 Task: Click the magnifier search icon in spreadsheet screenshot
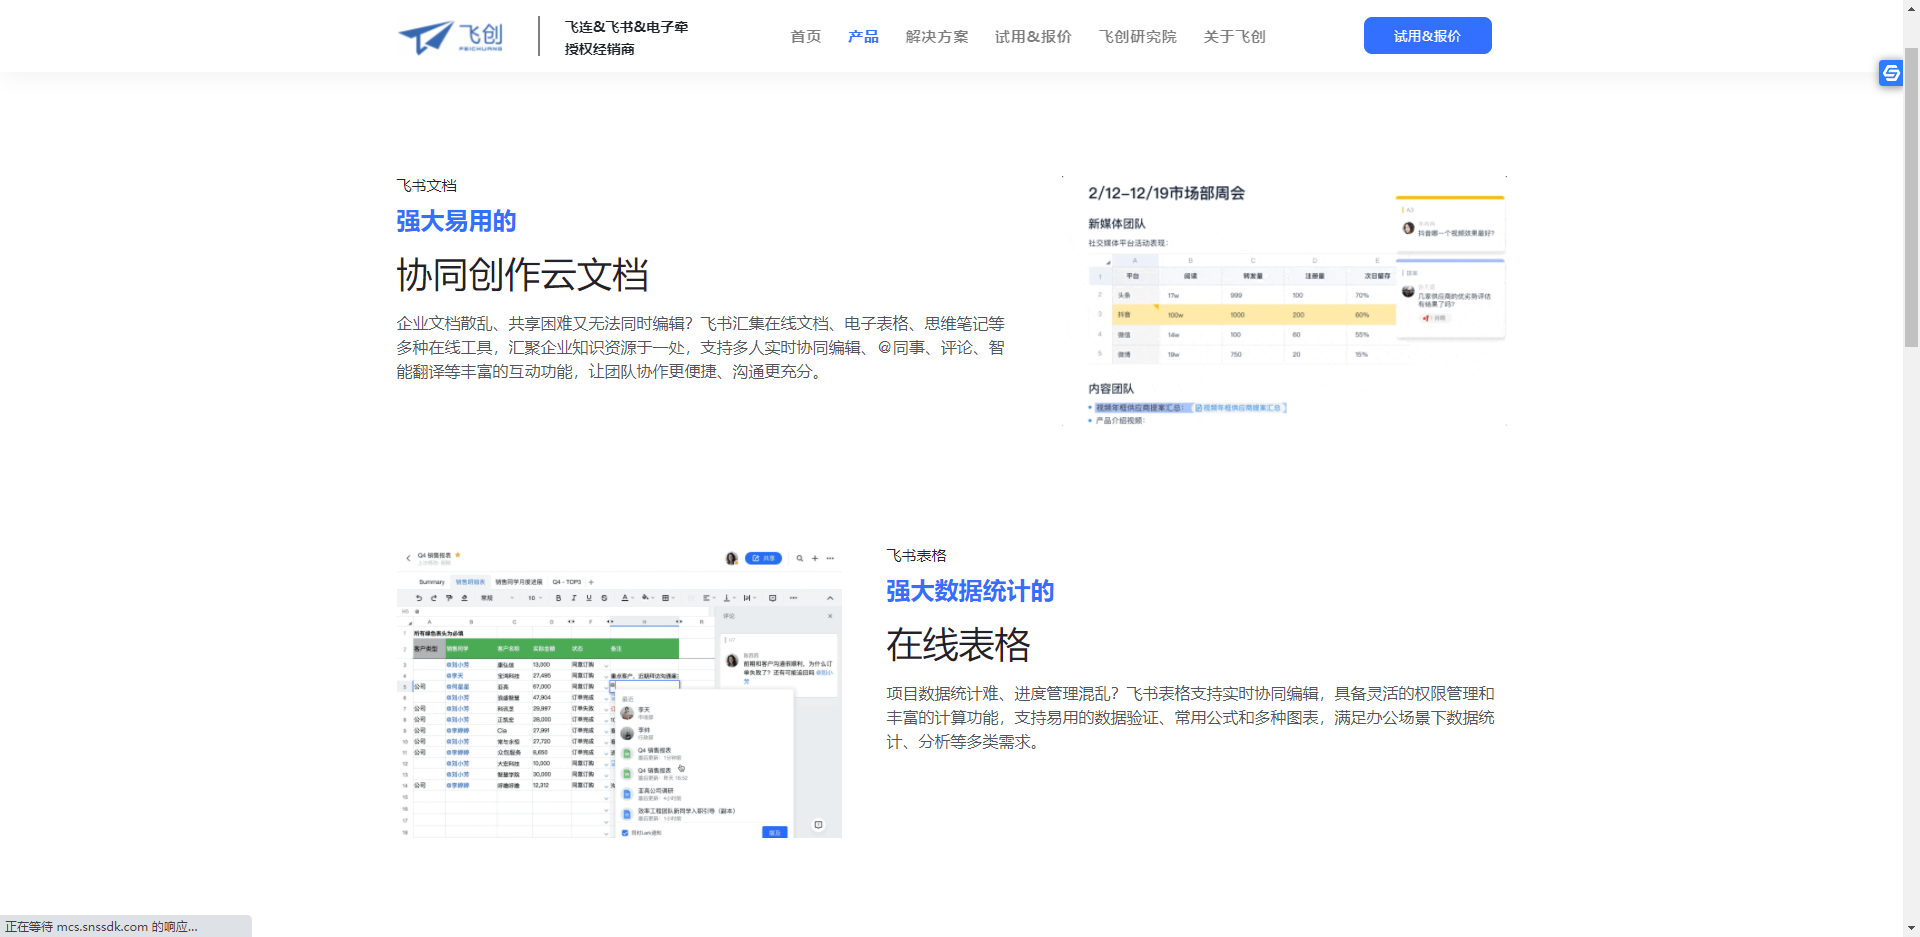tap(800, 558)
